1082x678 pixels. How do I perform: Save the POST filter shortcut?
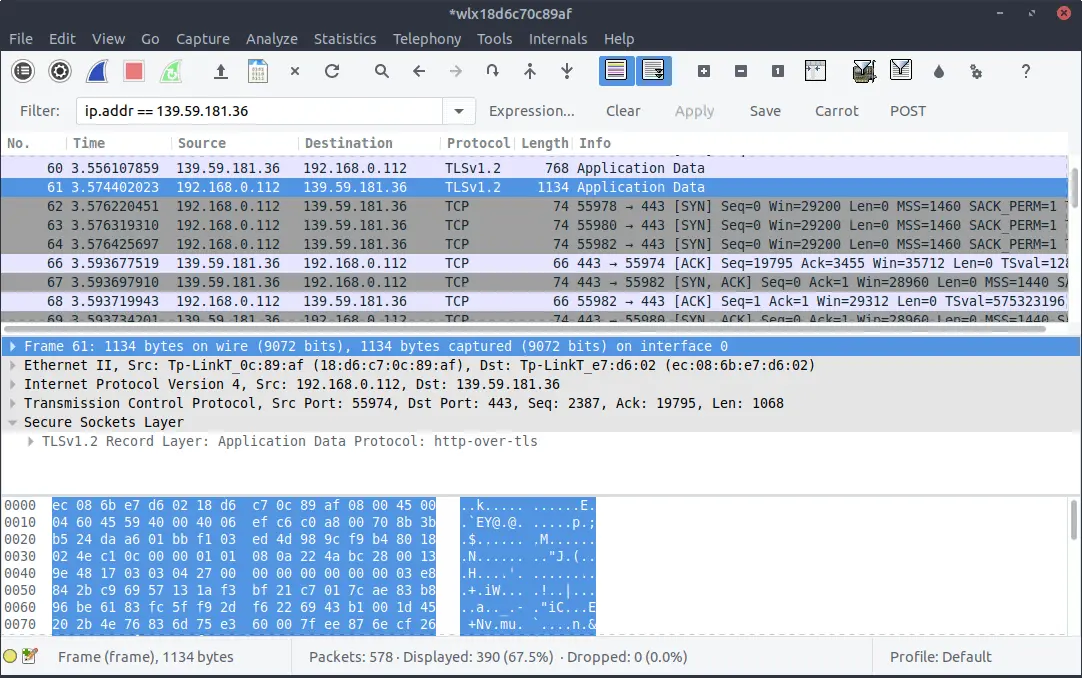[x=907, y=110]
